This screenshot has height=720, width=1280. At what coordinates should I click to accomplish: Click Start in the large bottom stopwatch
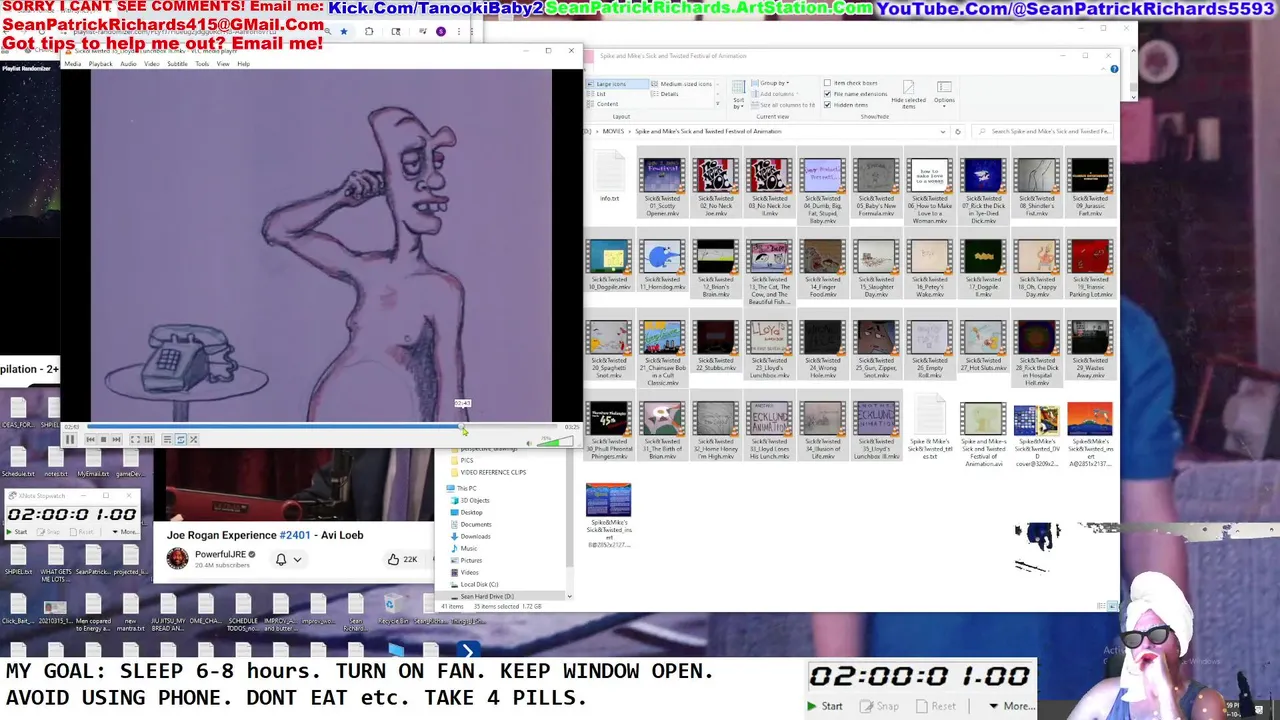pyautogui.click(x=825, y=706)
